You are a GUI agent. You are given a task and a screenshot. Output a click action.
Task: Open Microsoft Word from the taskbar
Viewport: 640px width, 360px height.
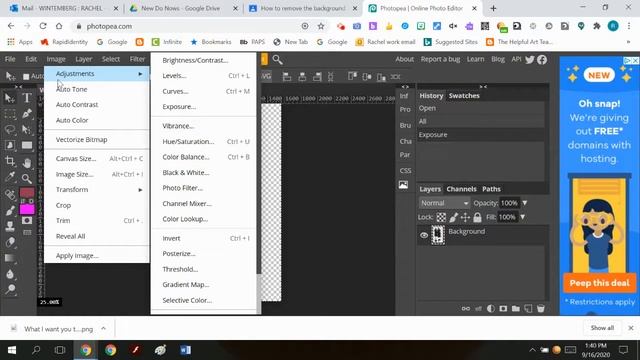185,350
